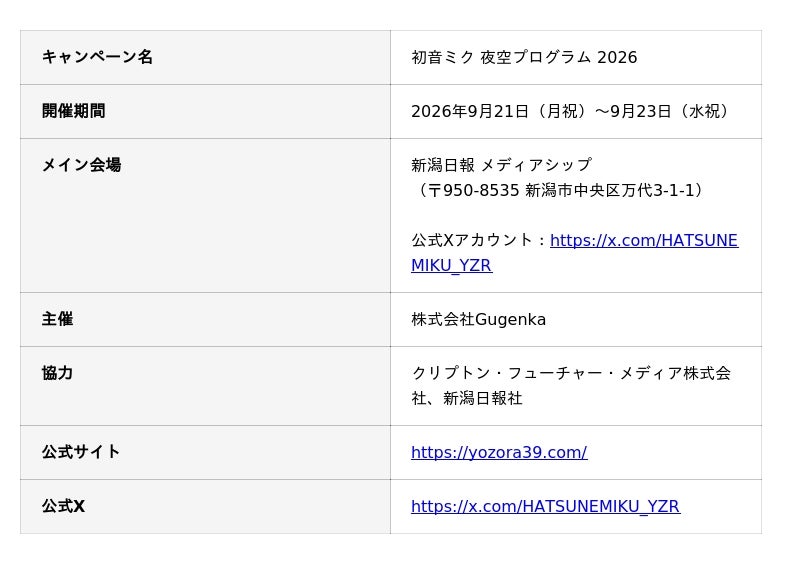800x564 pixels.
Task: Click the organizer text 株式会社Gugenka
Action: pyautogui.click(x=479, y=320)
